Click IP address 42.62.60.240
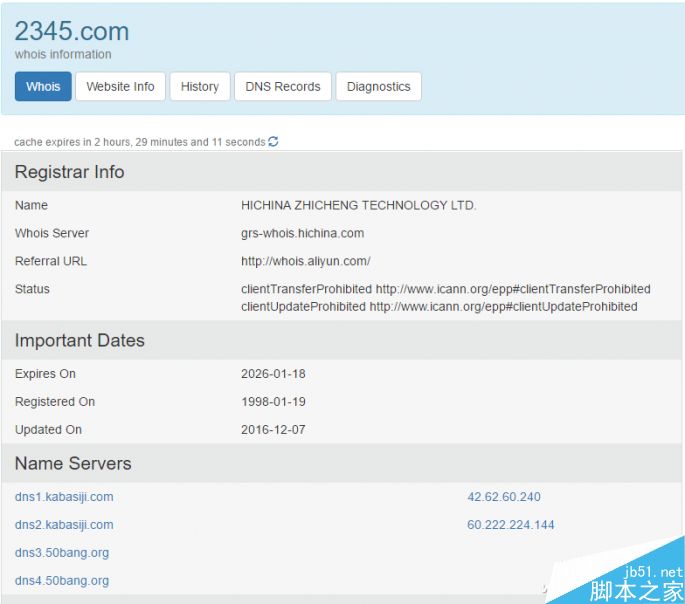Image resolution: width=685 pixels, height=604 pixels. [x=503, y=497]
